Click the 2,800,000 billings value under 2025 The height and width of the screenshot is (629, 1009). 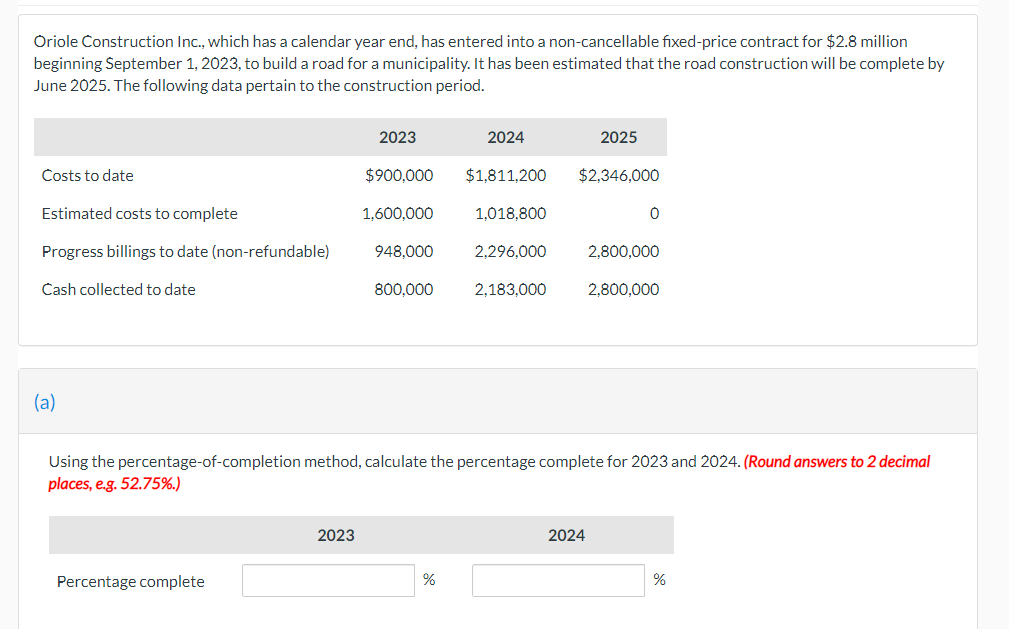tap(622, 251)
